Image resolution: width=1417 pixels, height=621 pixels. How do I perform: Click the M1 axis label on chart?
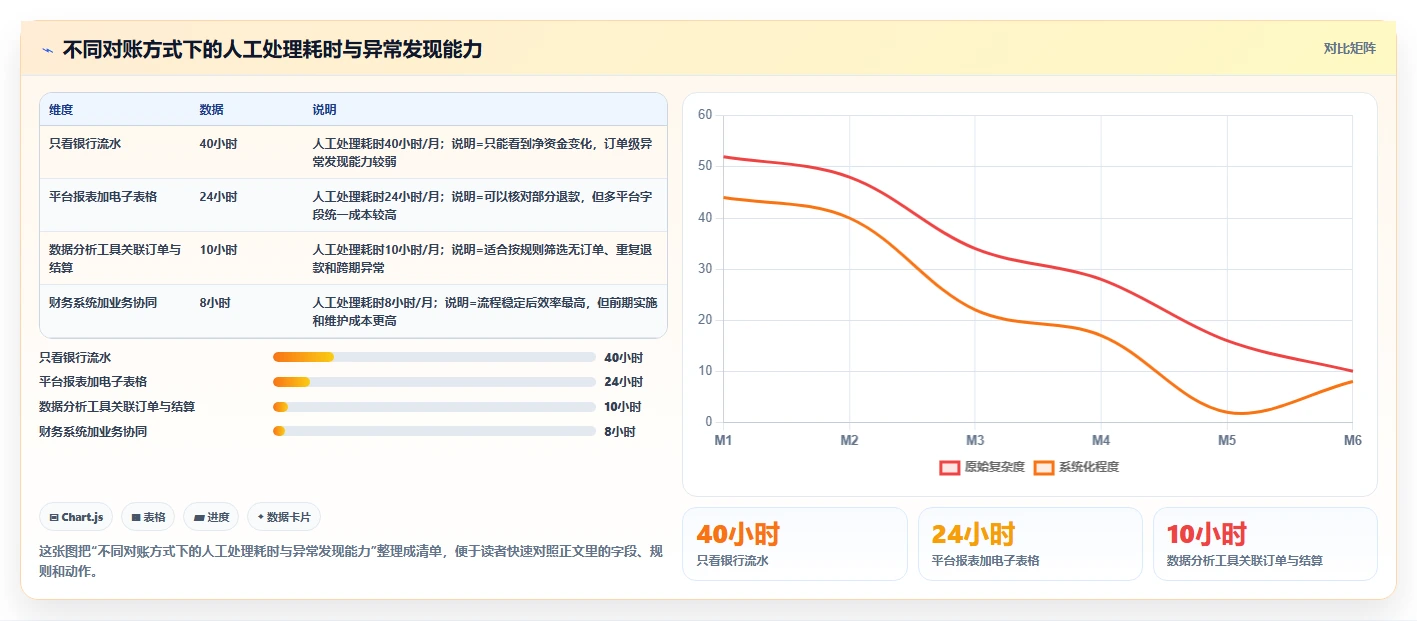coord(723,440)
